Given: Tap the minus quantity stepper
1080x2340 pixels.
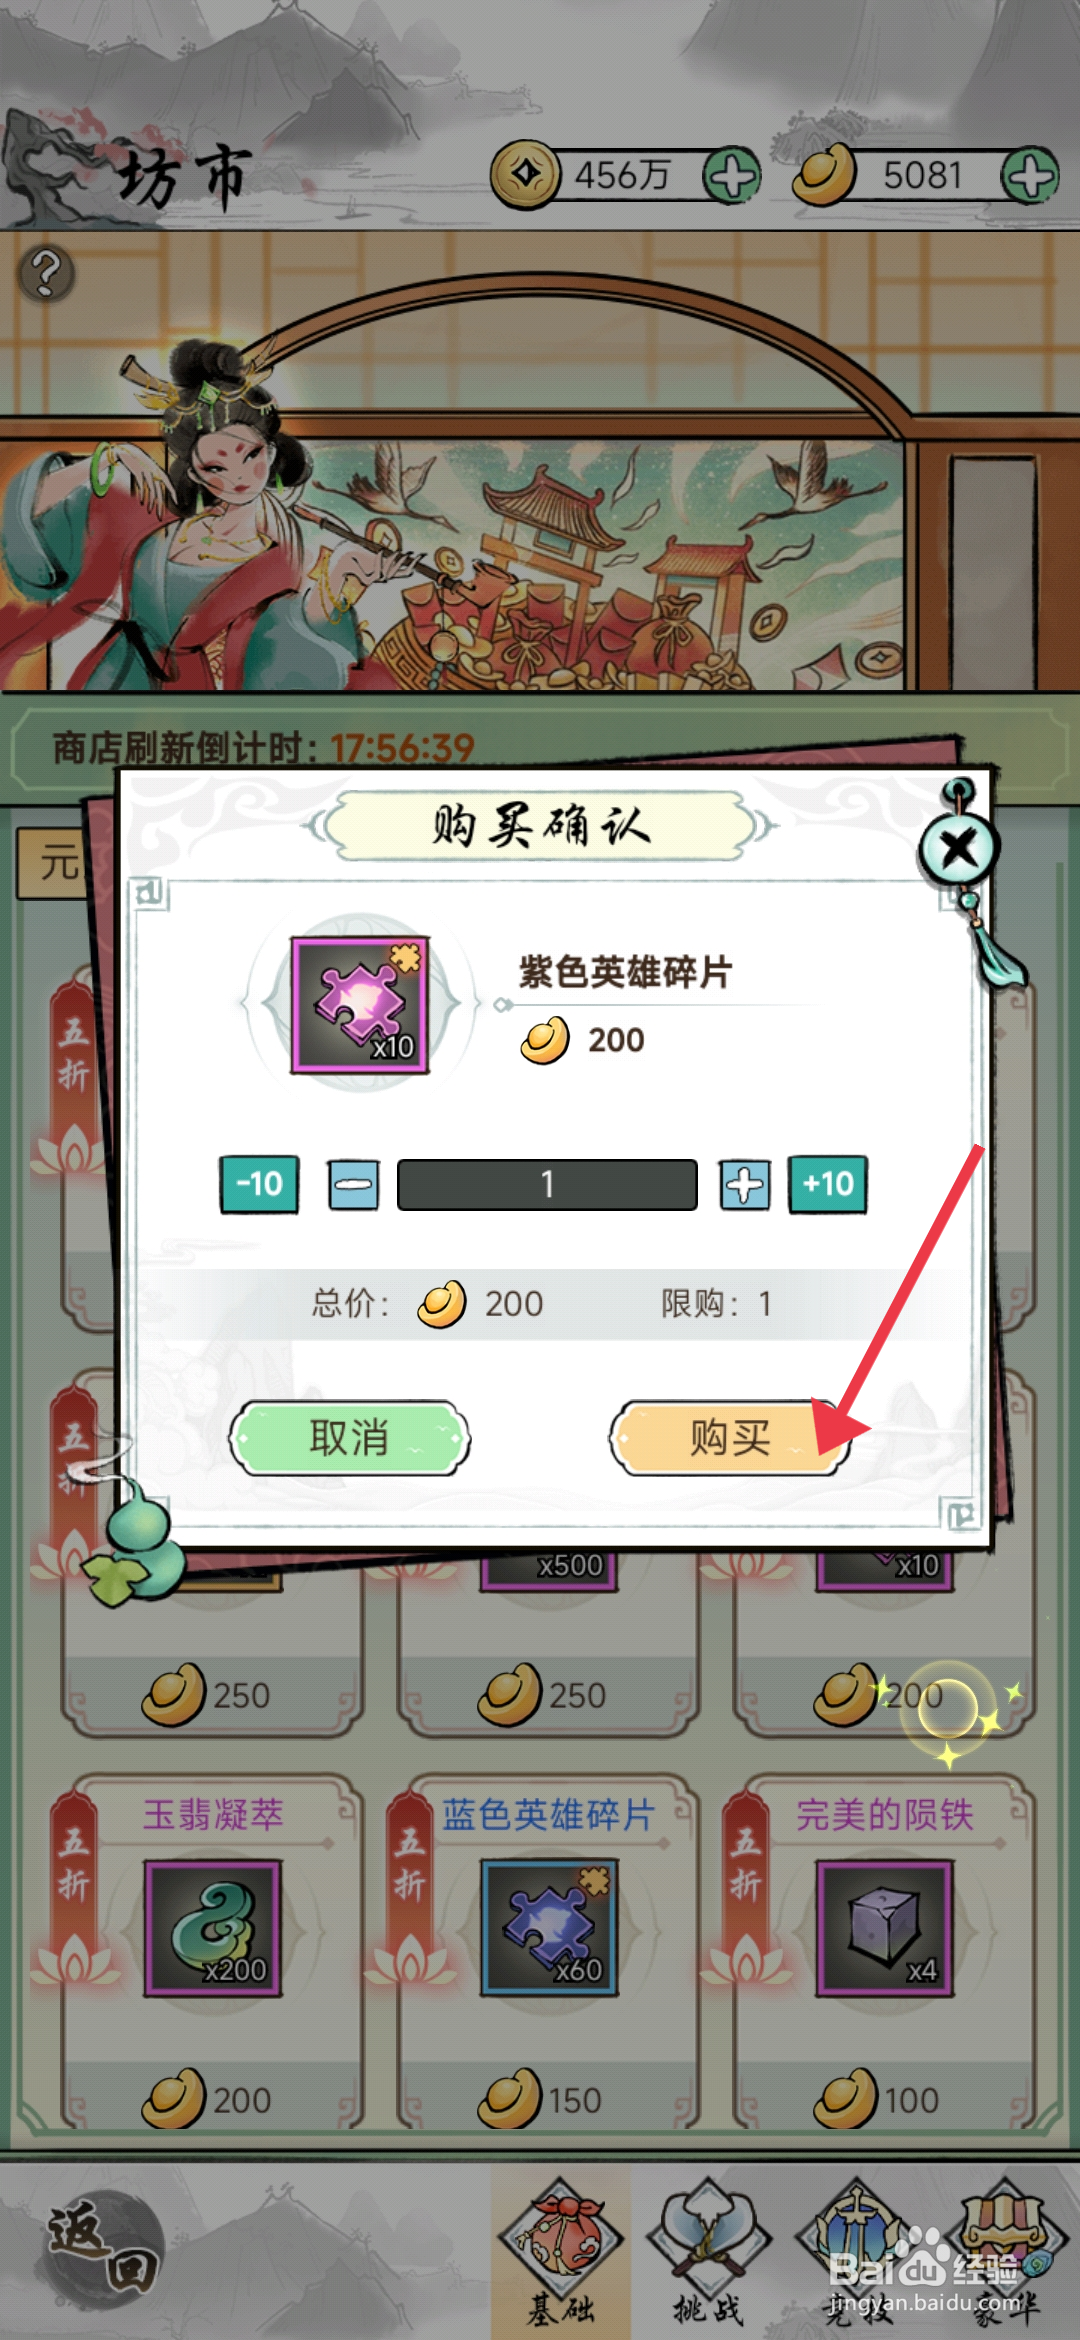Looking at the screenshot, I should (x=354, y=1185).
